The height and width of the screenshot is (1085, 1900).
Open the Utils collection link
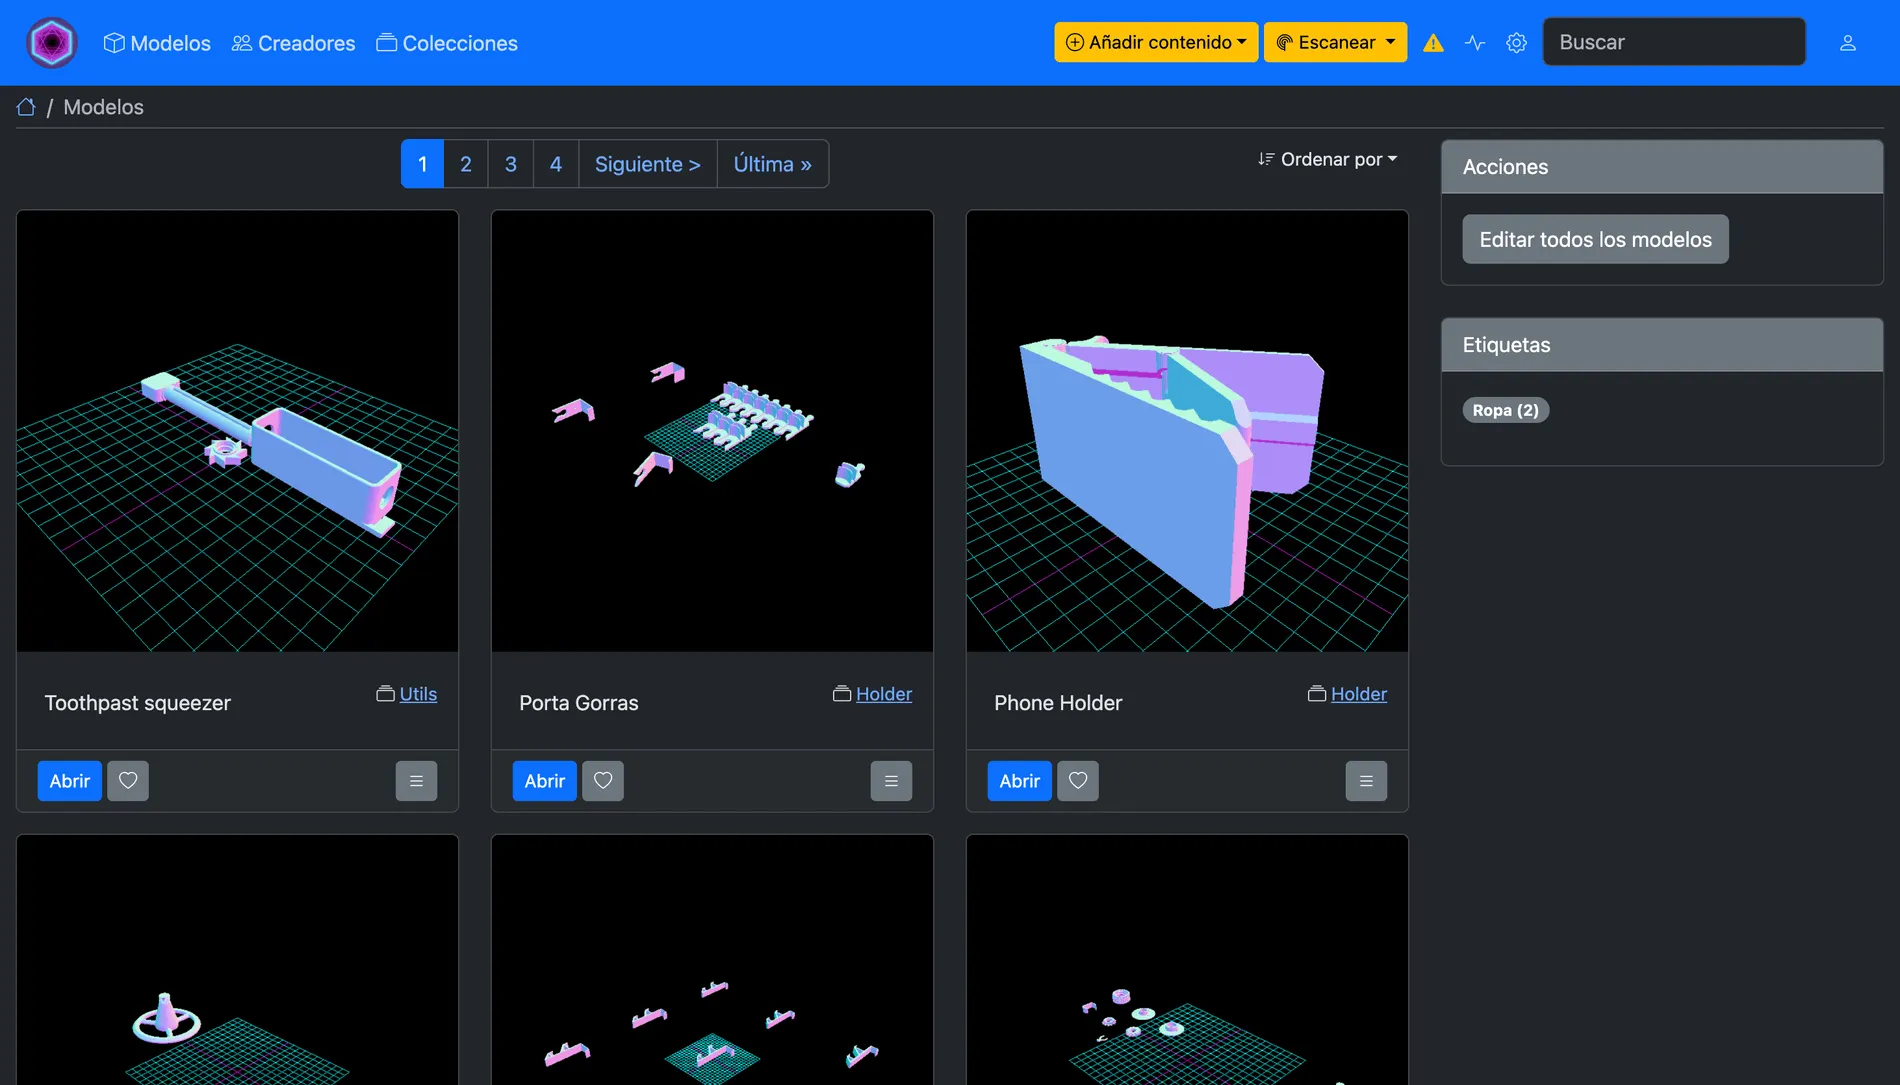[x=418, y=694]
